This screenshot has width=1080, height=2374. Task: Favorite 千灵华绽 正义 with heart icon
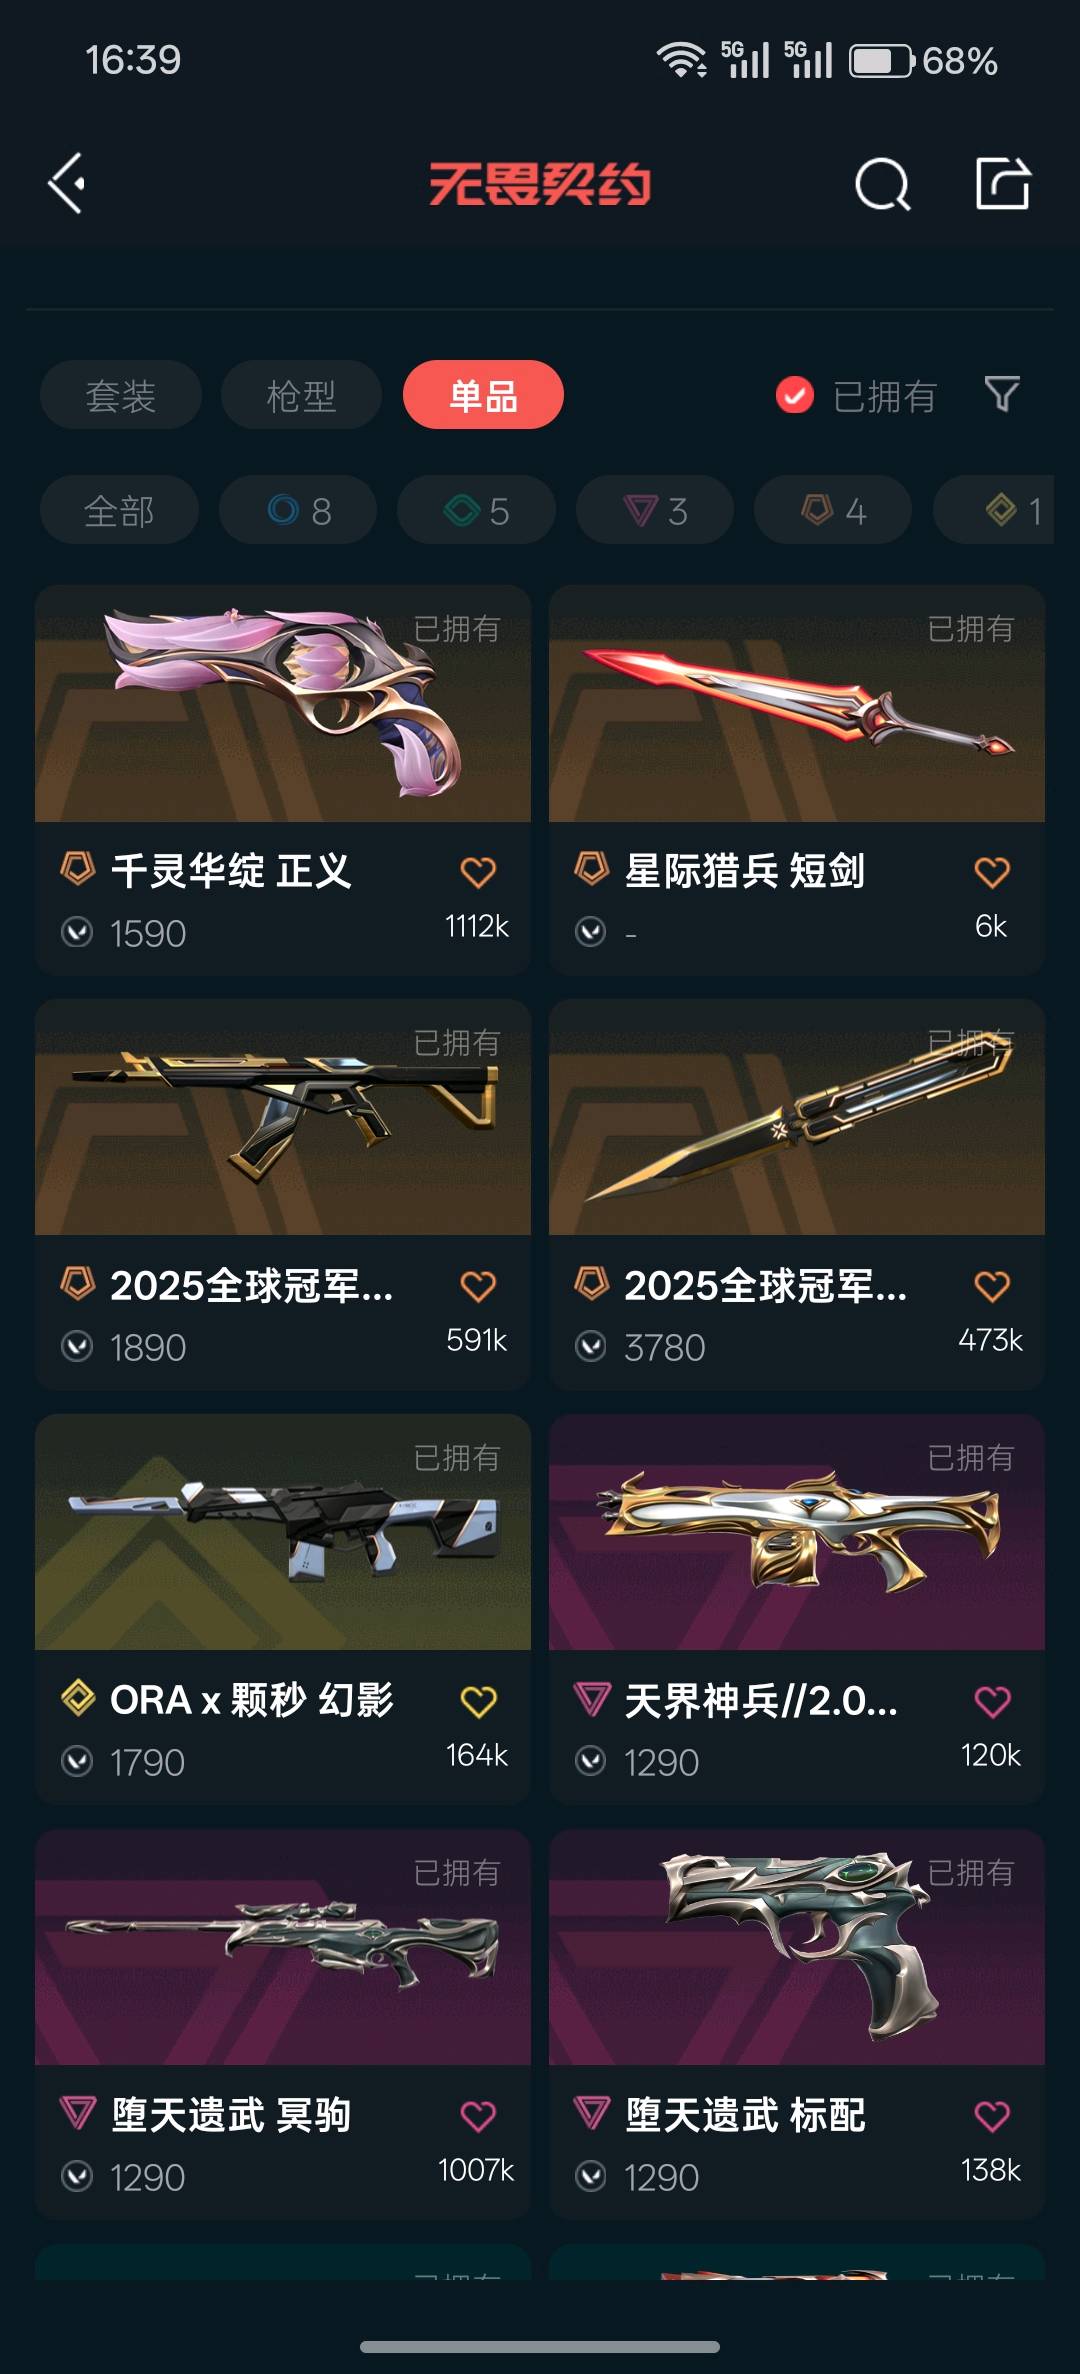pos(478,872)
